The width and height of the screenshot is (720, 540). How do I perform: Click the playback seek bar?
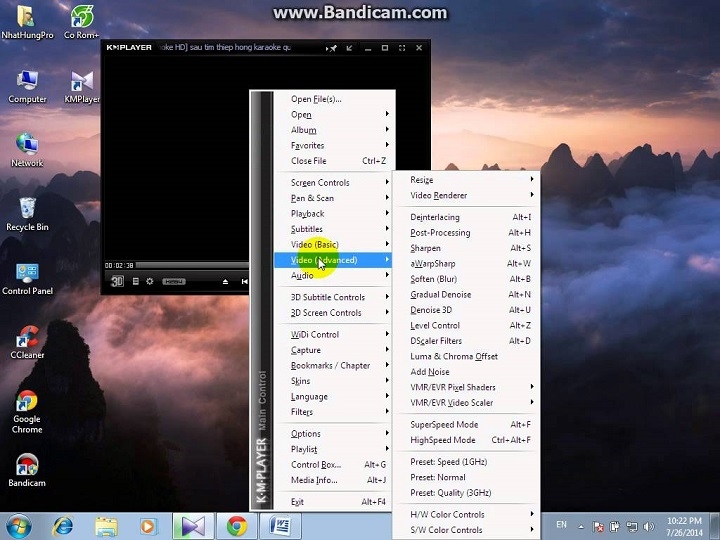(192, 265)
